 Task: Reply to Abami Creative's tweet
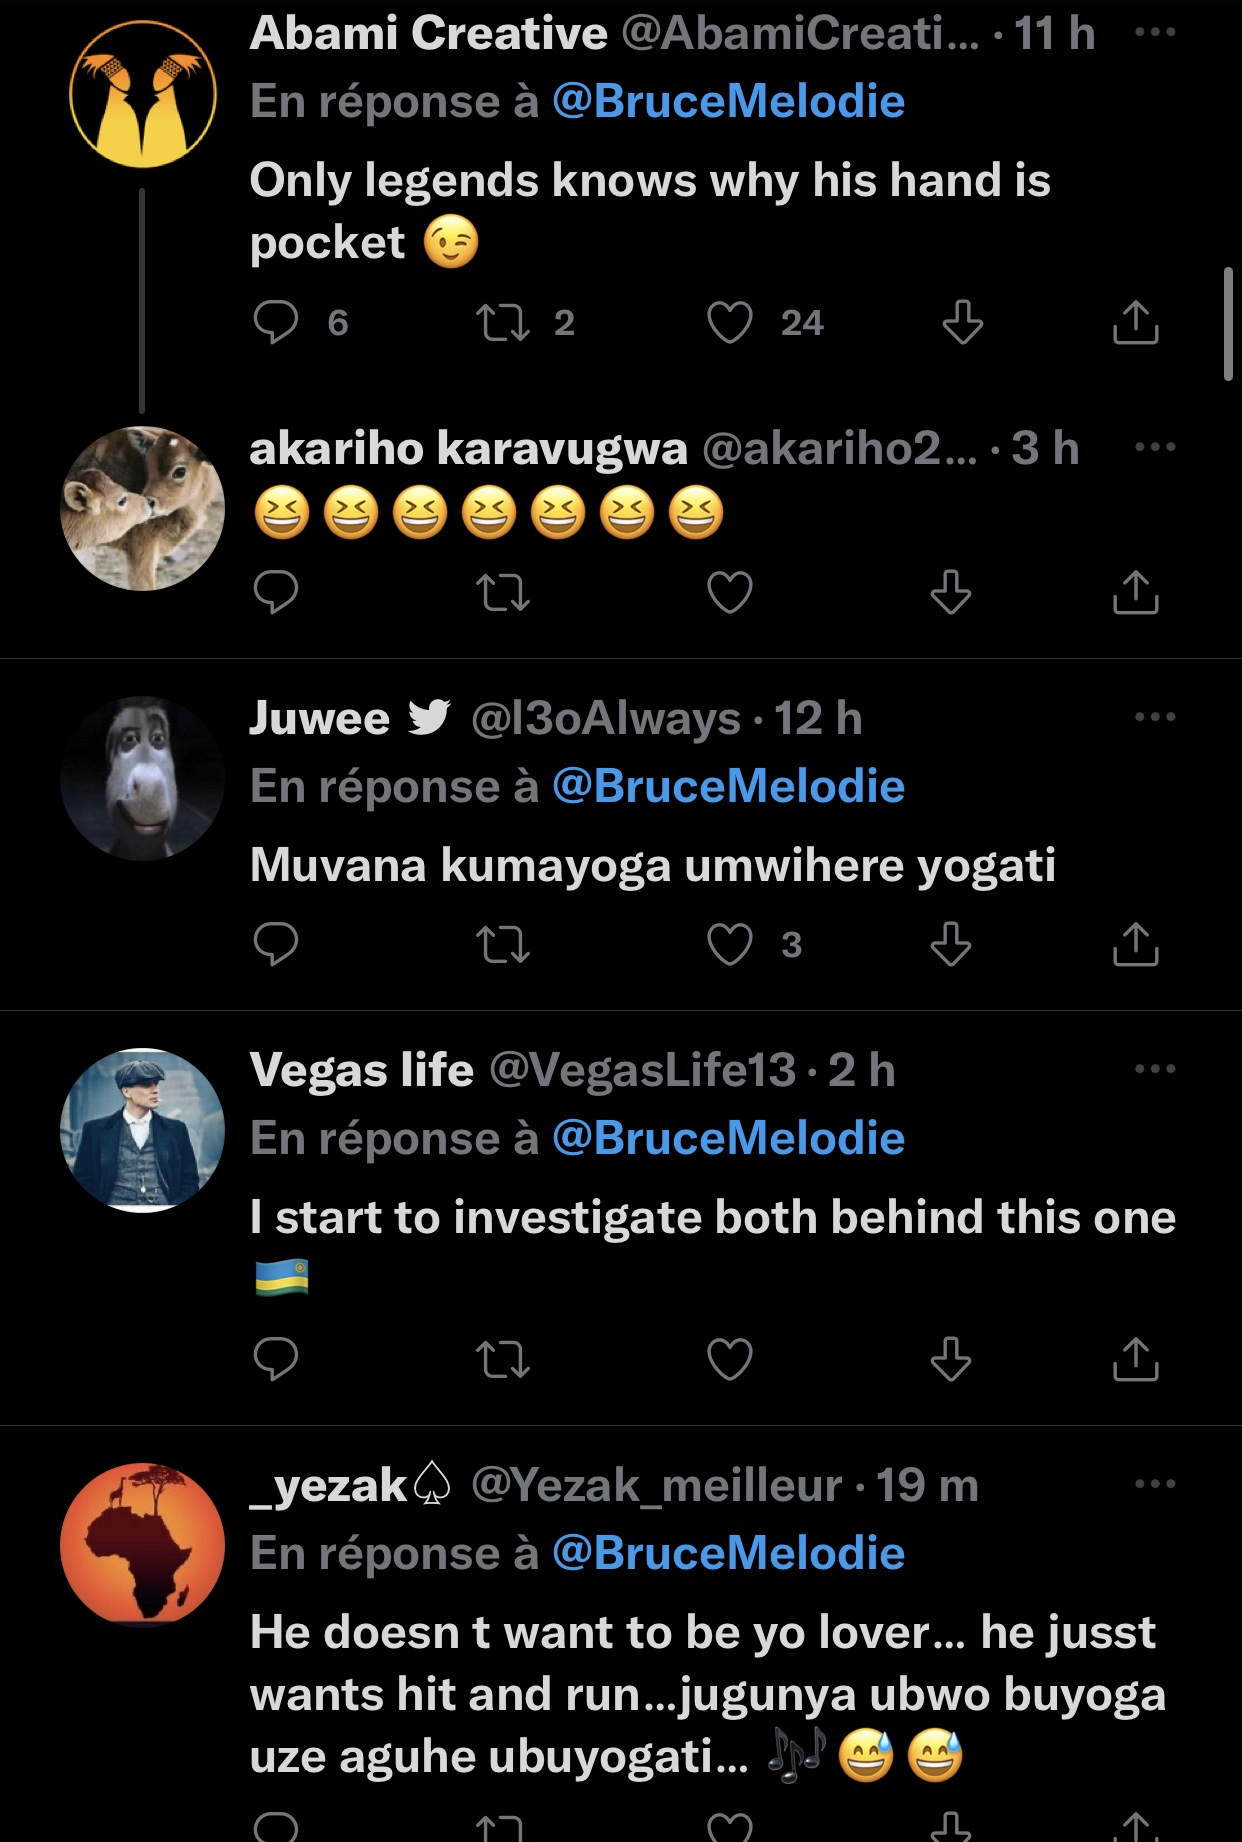click(x=276, y=322)
